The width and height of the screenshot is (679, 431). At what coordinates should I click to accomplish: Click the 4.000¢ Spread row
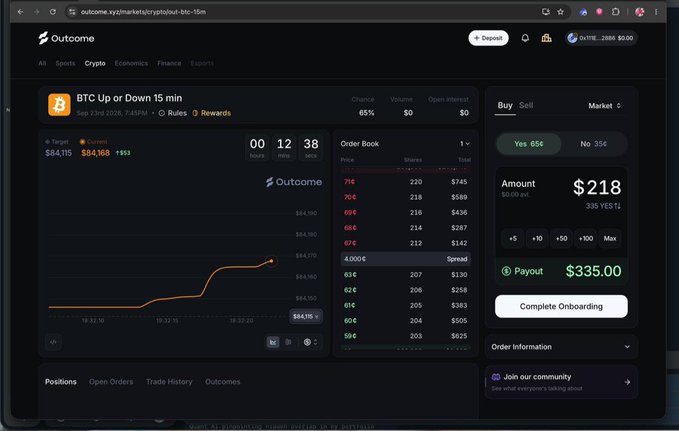[405, 259]
